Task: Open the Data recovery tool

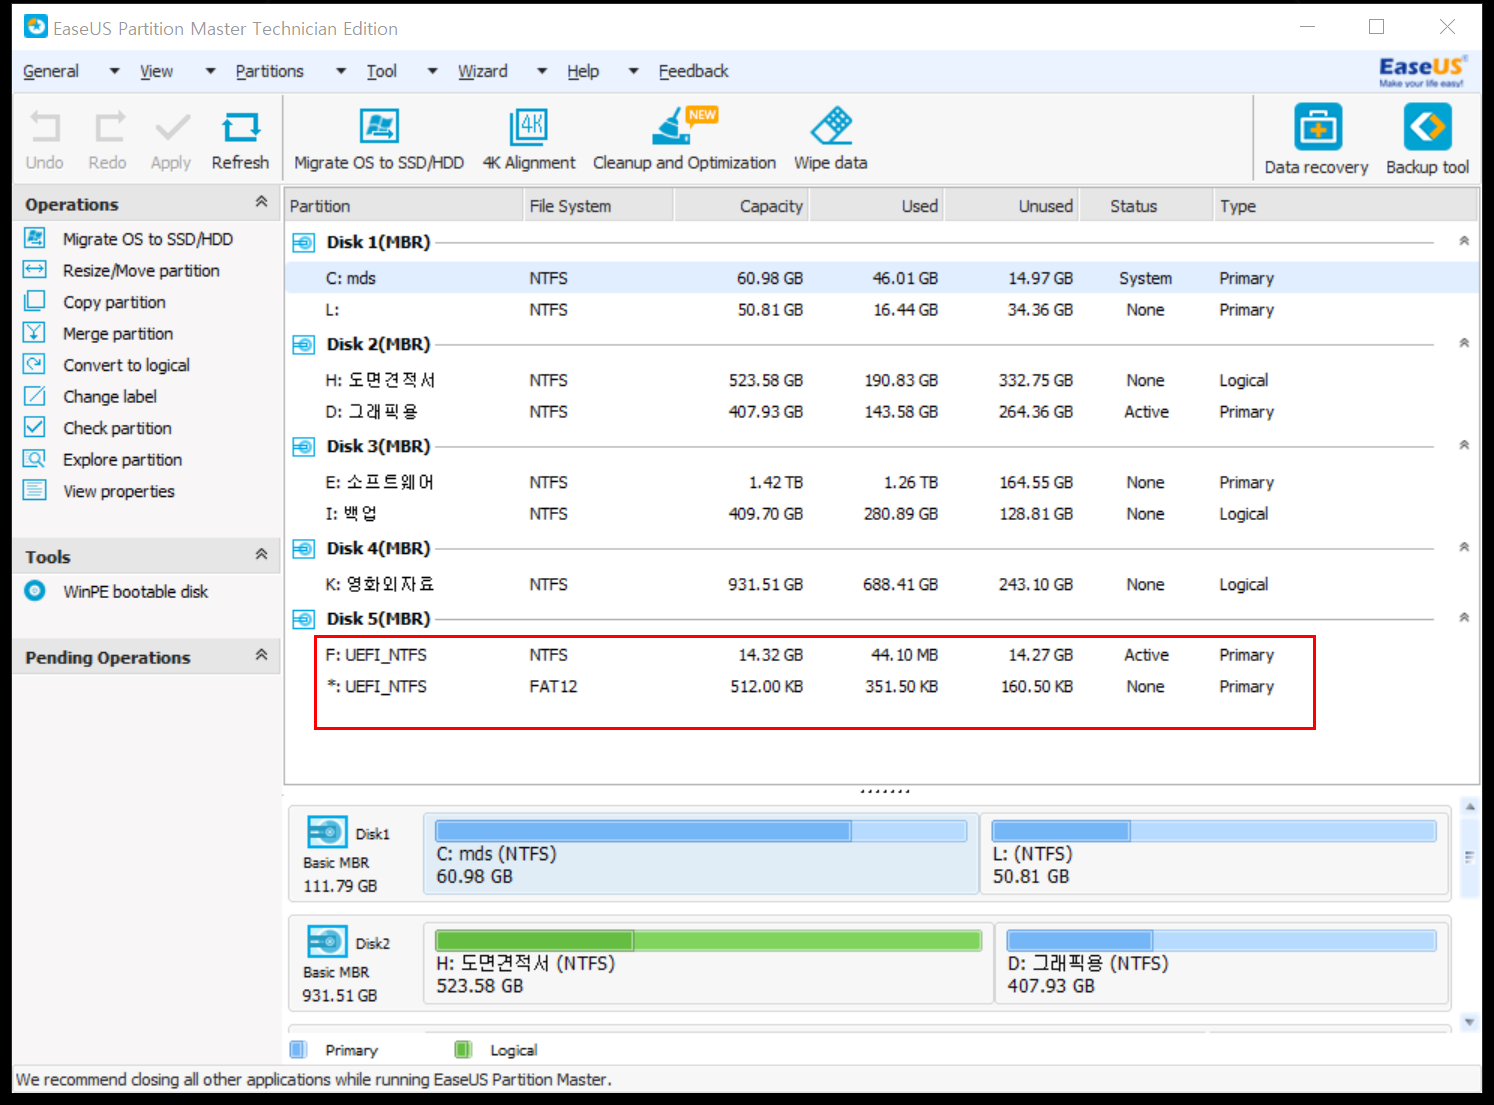Action: [x=1317, y=140]
